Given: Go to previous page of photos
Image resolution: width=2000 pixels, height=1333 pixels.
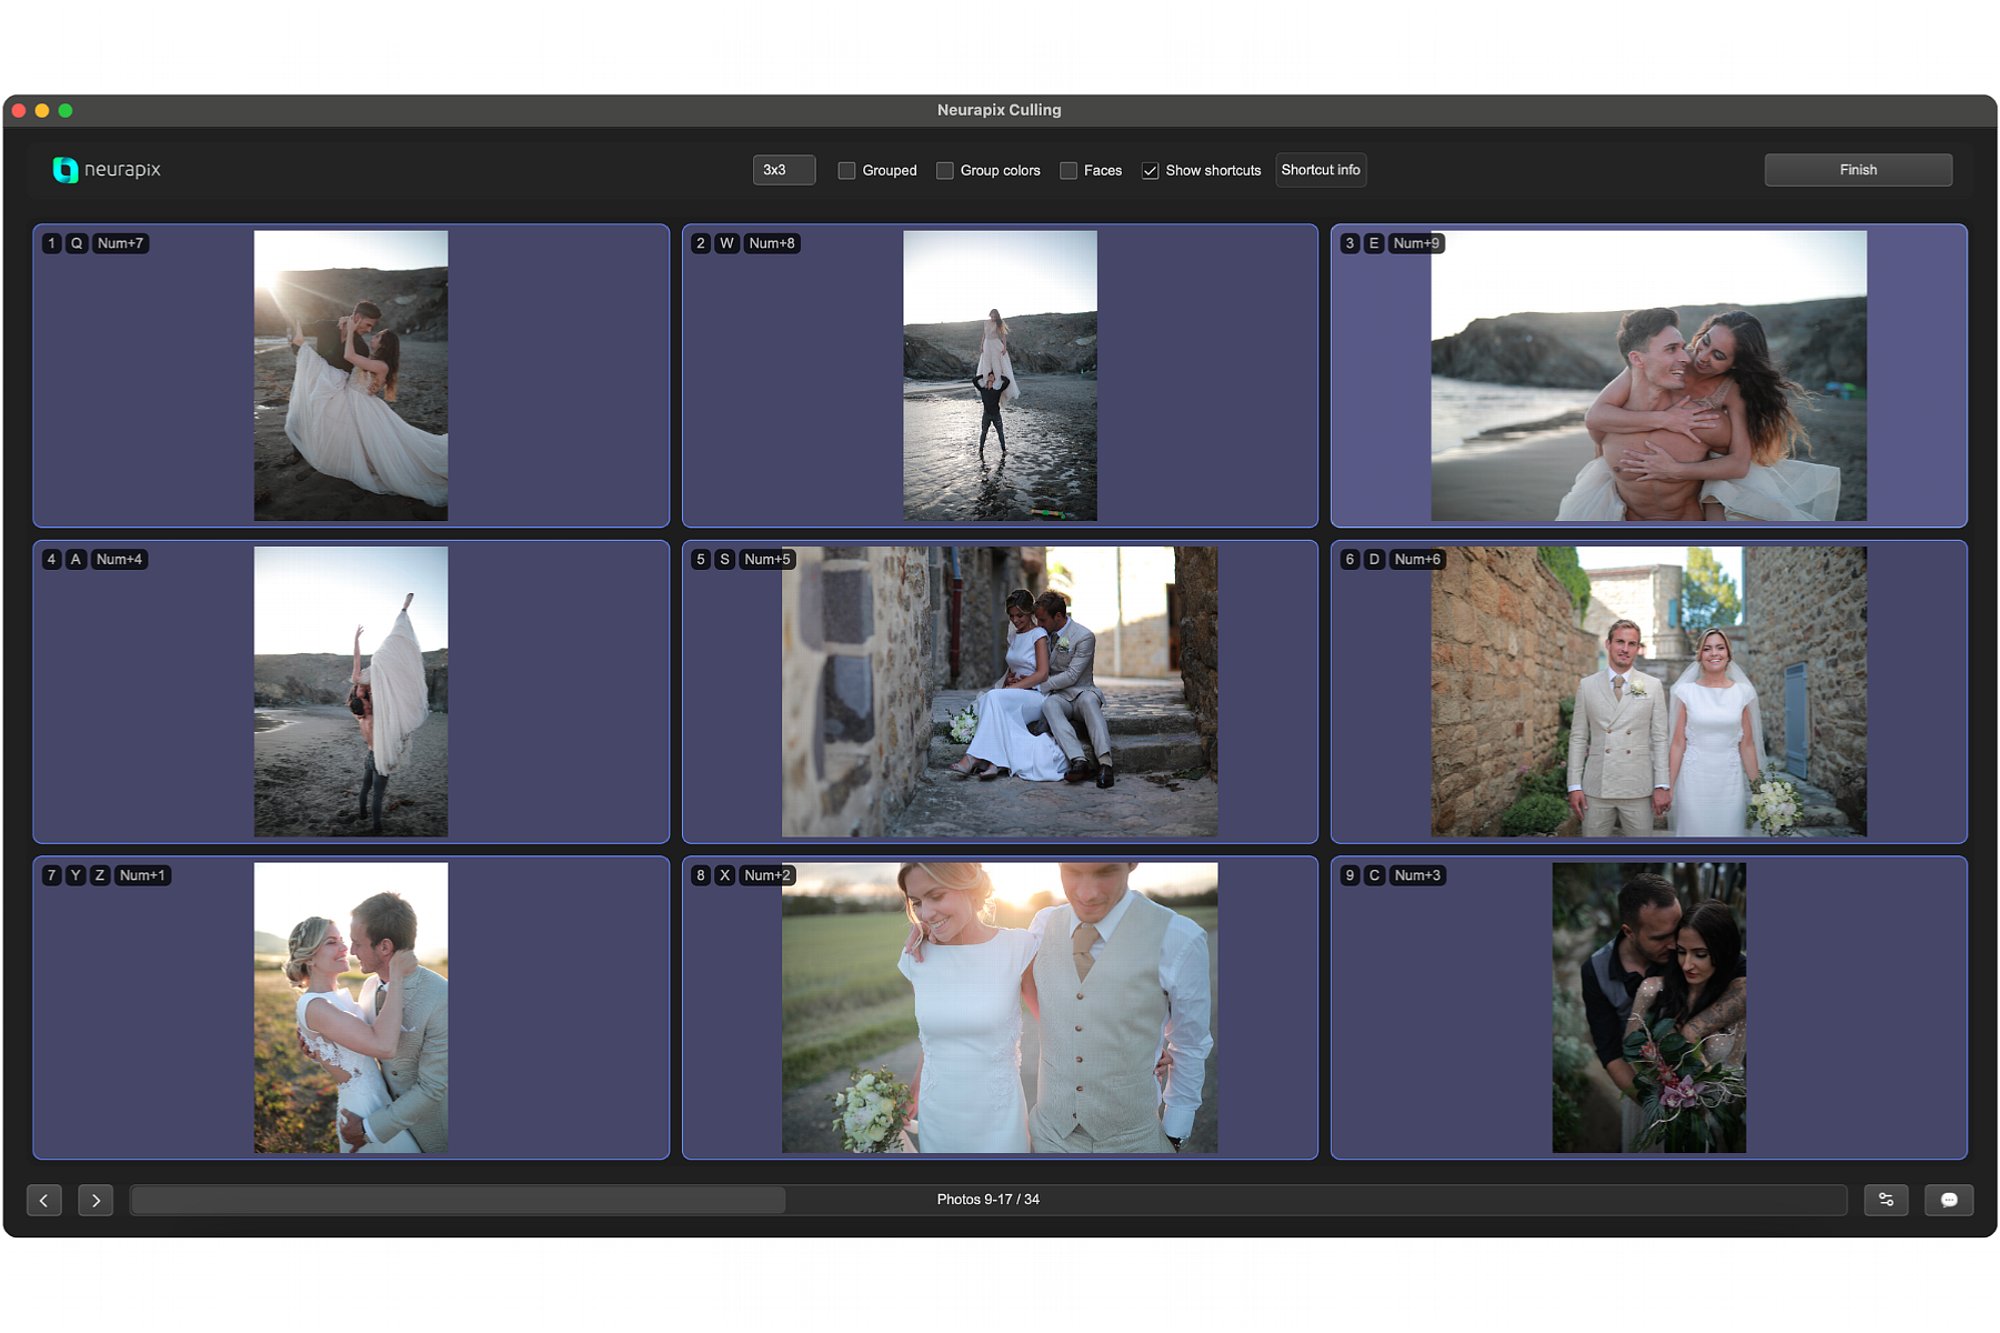Looking at the screenshot, I should 44,1200.
